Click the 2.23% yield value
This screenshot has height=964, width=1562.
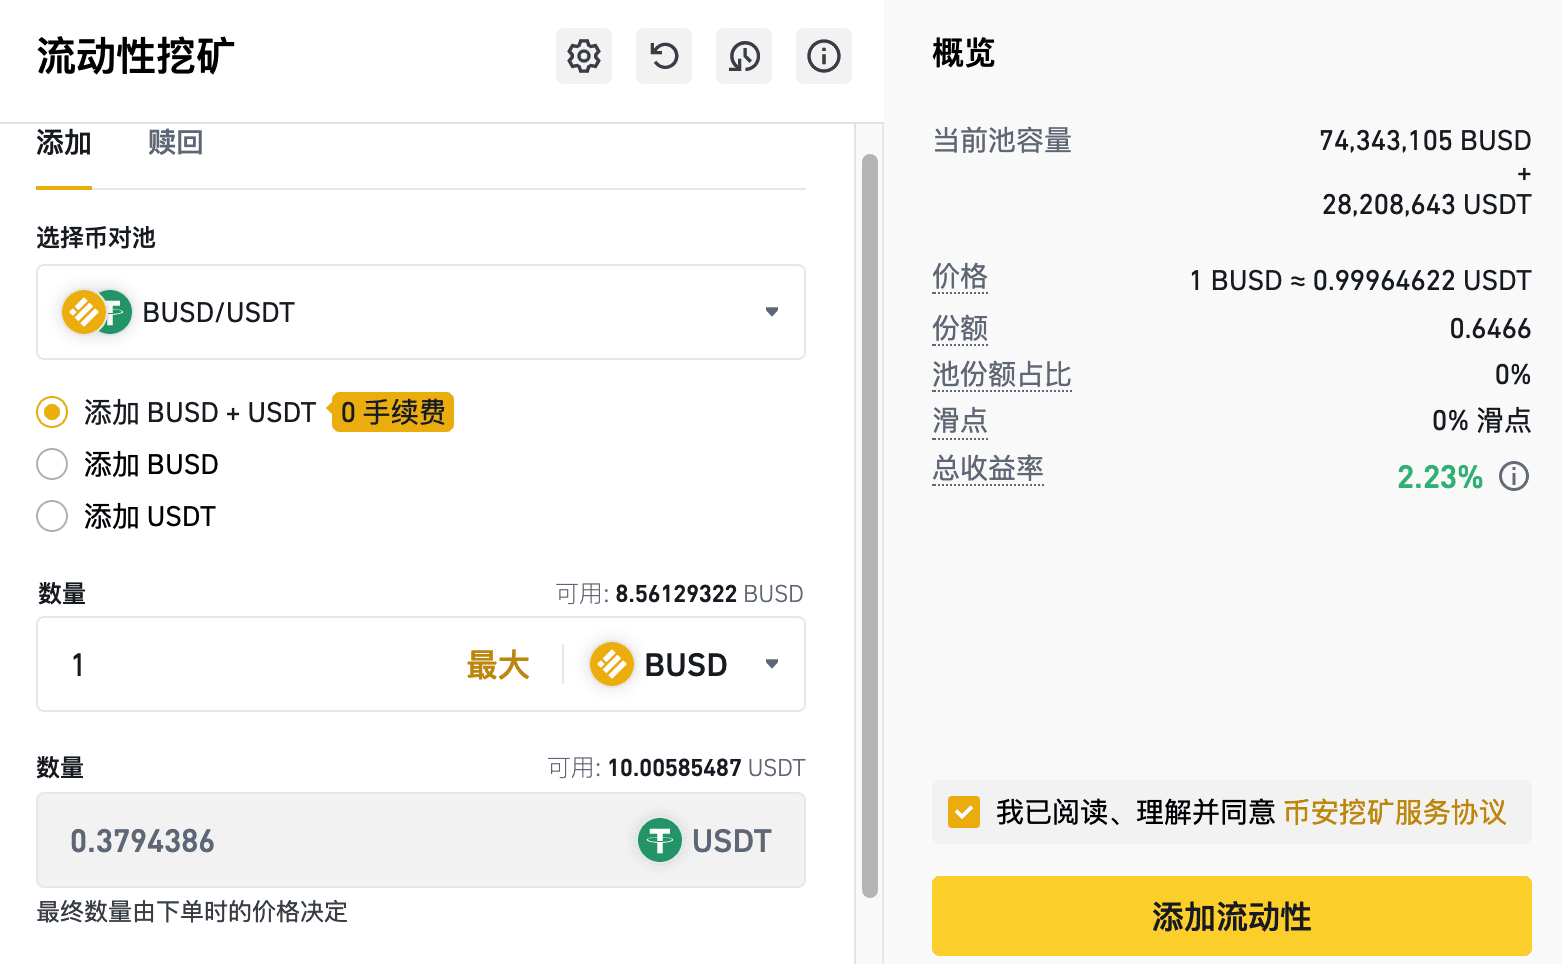pyautogui.click(x=1440, y=477)
